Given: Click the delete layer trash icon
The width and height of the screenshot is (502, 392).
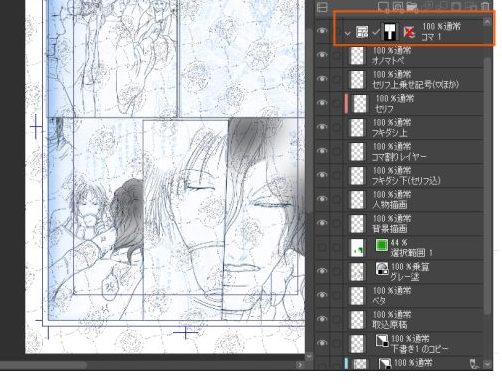Looking at the screenshot, I should (485, 7).
